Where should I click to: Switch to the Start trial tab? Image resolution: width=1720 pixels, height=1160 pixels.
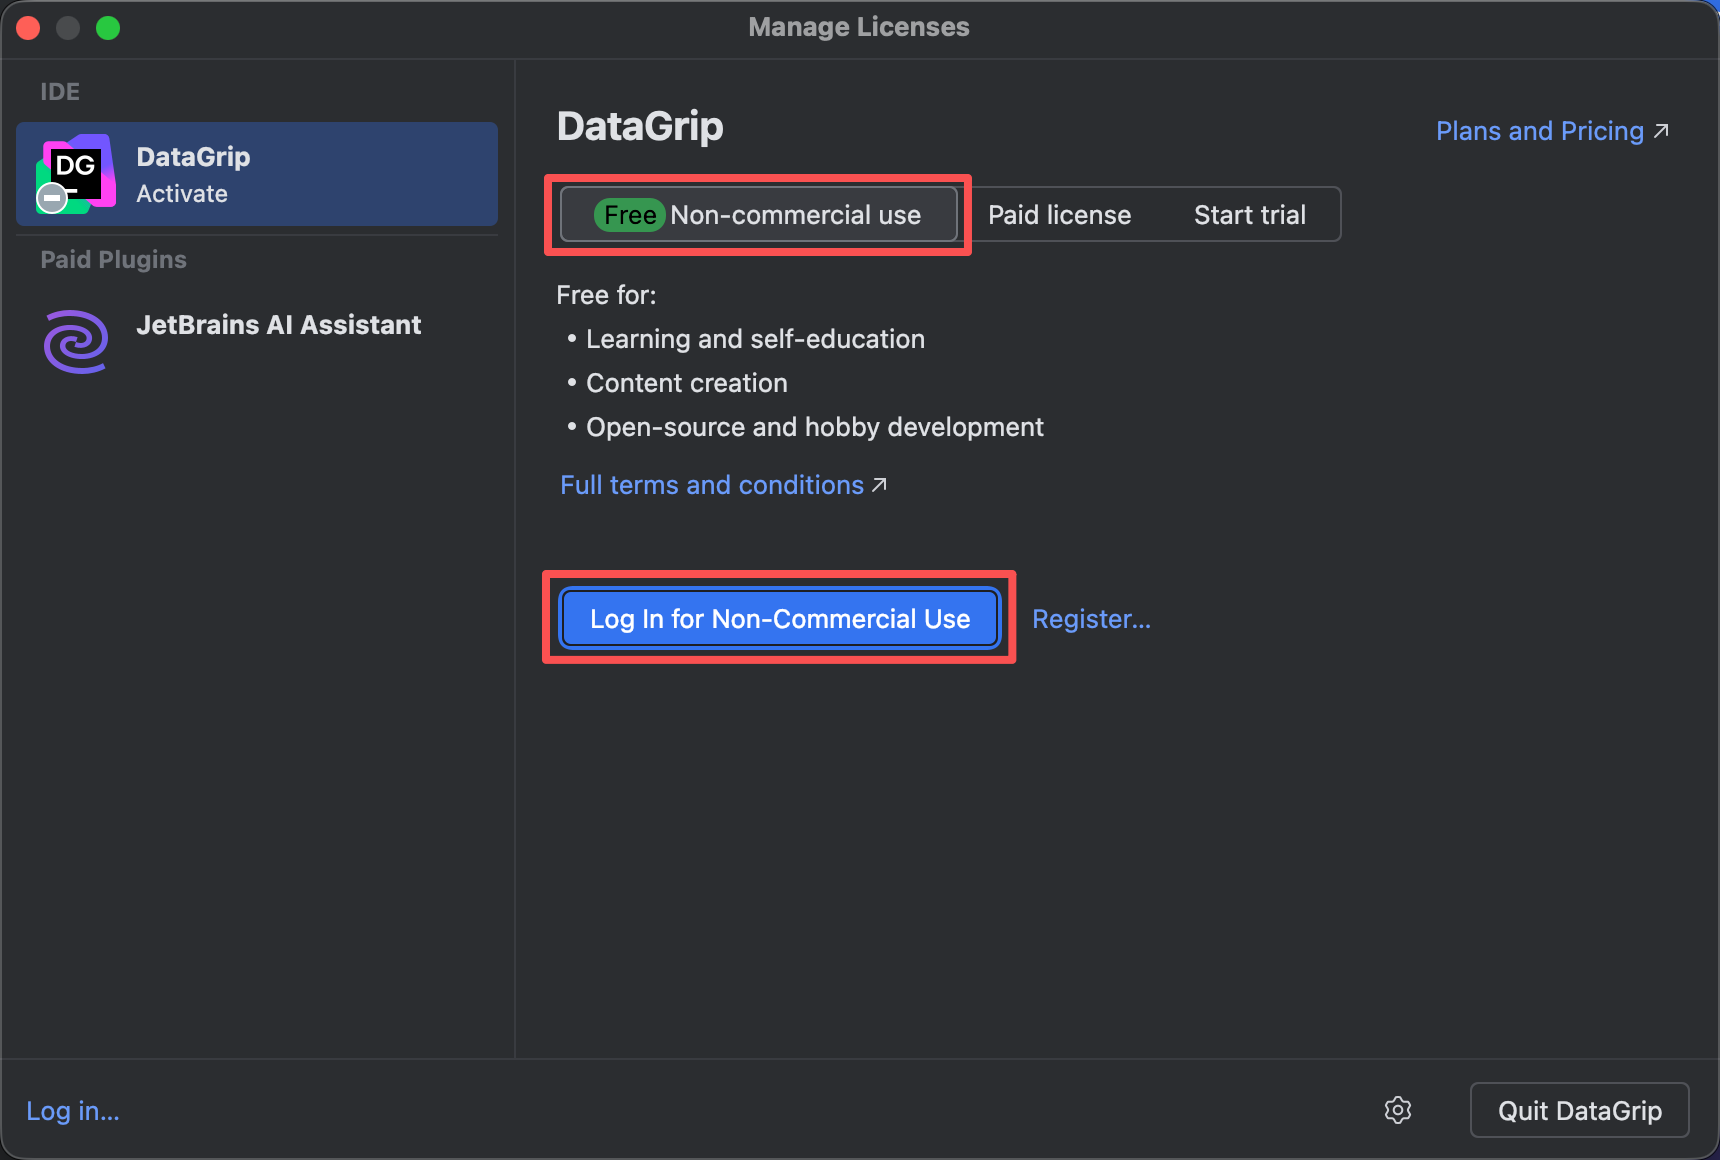pyautogui.click(x=1249, y=215)
